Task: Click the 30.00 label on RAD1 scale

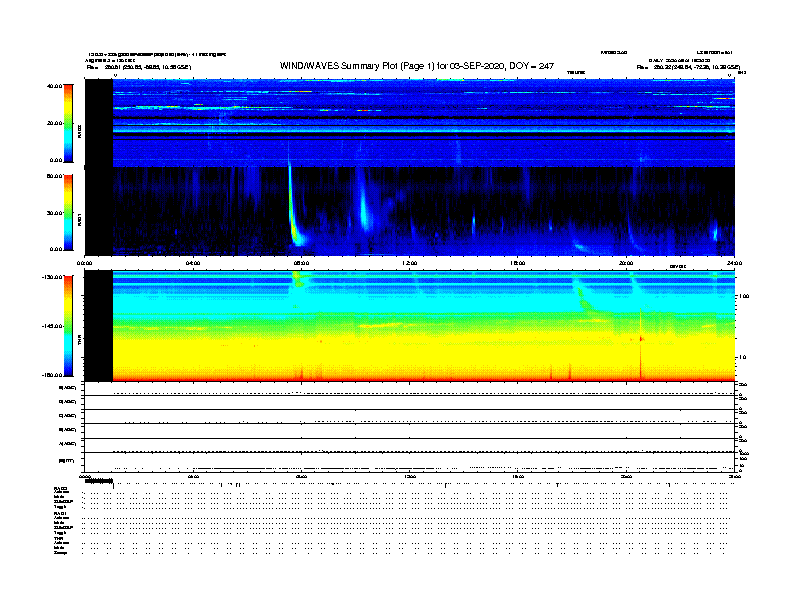Action: 54,213
